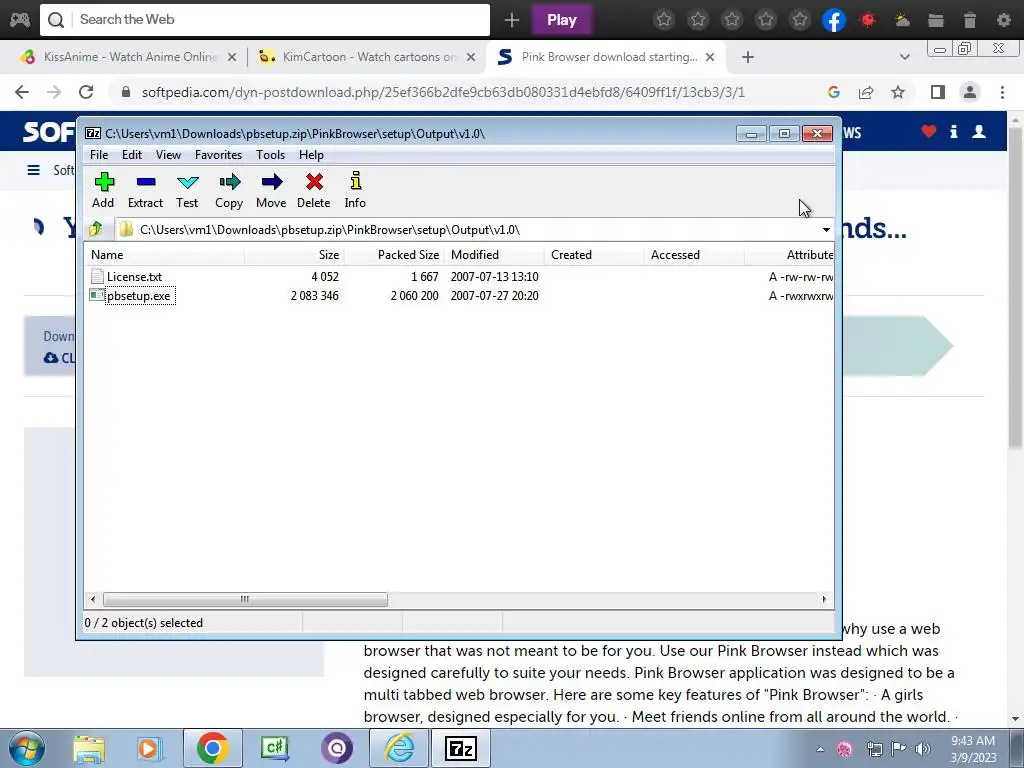
Task: Click the Softpedia user account icon
Action: click(x=979, y=131)
